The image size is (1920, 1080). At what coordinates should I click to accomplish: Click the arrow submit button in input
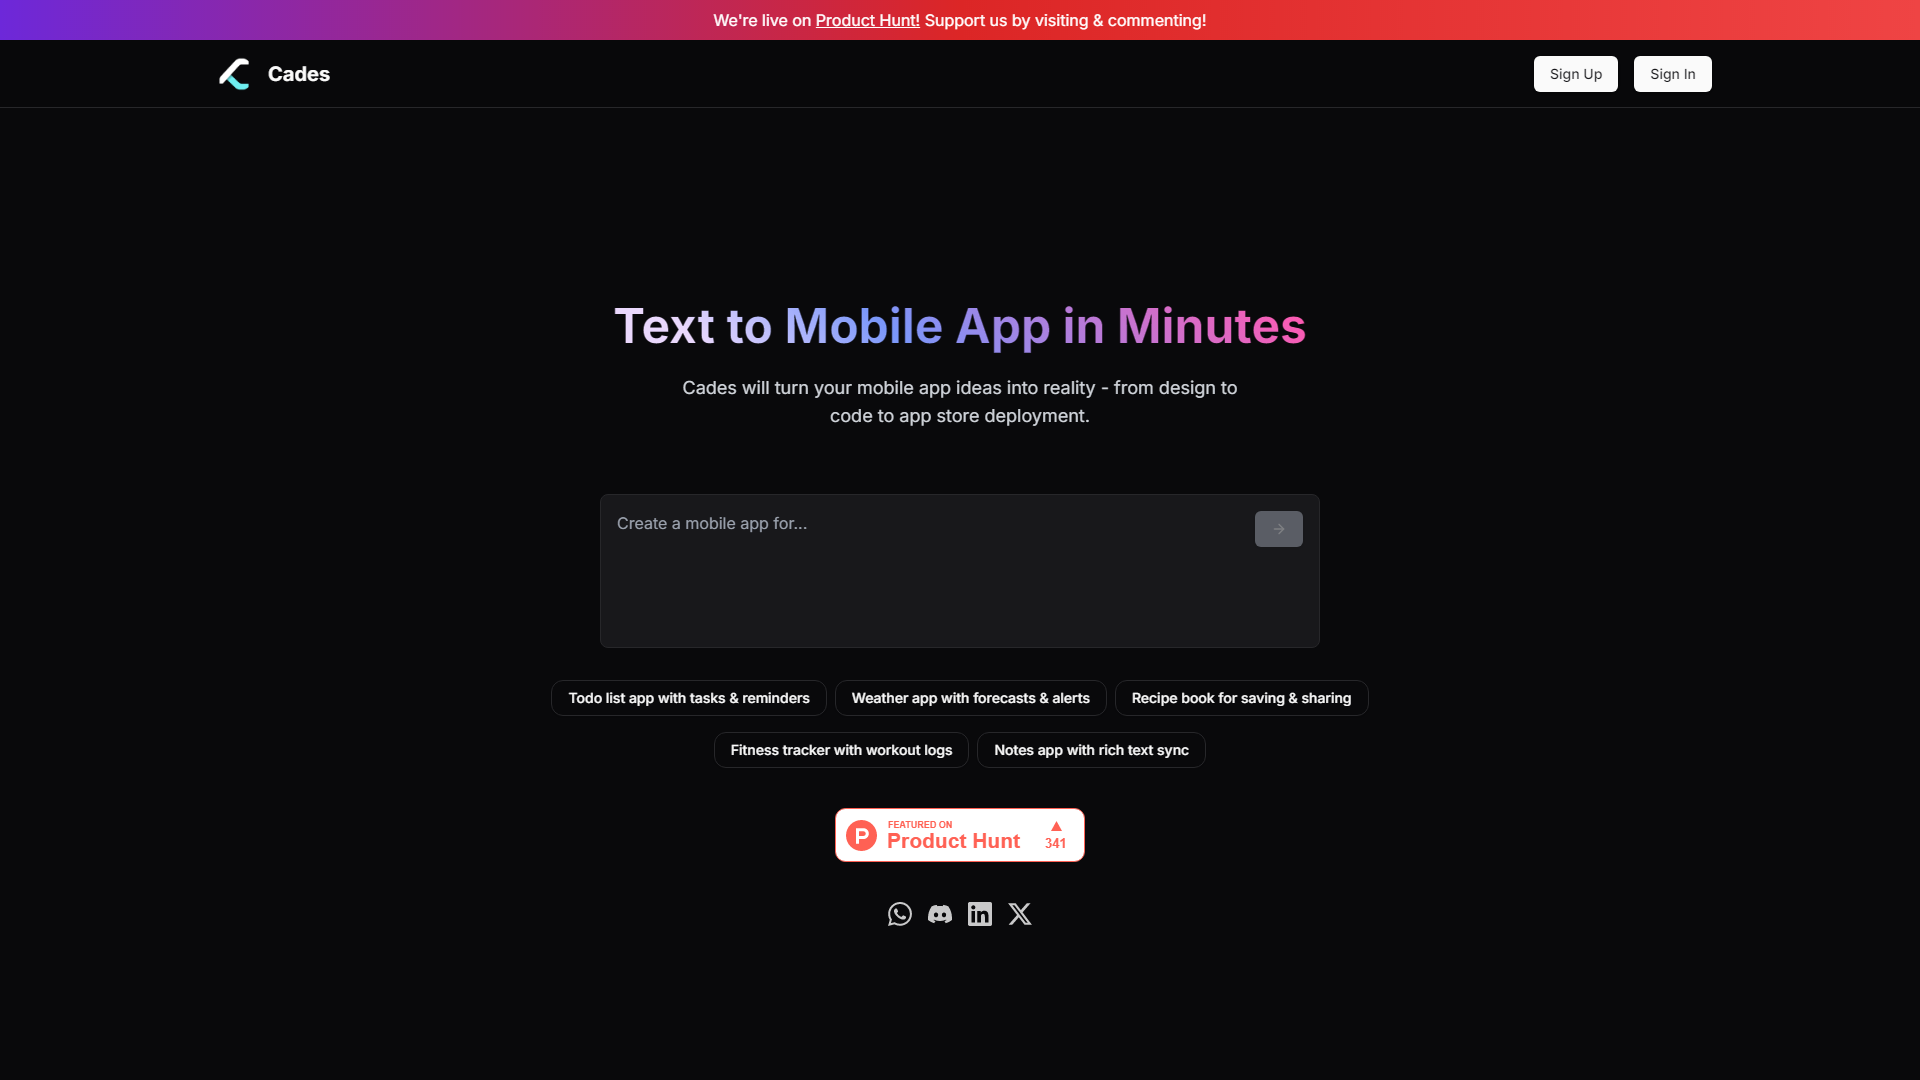point(1278,529)
